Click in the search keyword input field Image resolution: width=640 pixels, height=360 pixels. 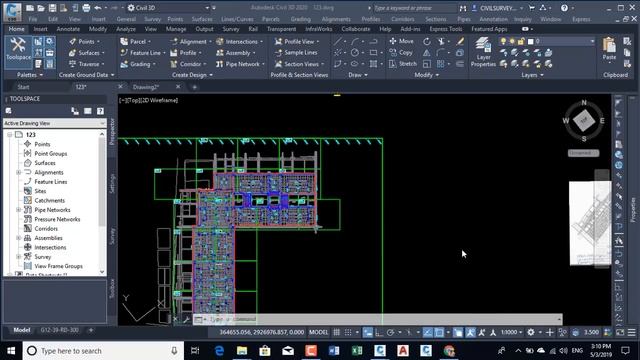click(x=415, y=8)
